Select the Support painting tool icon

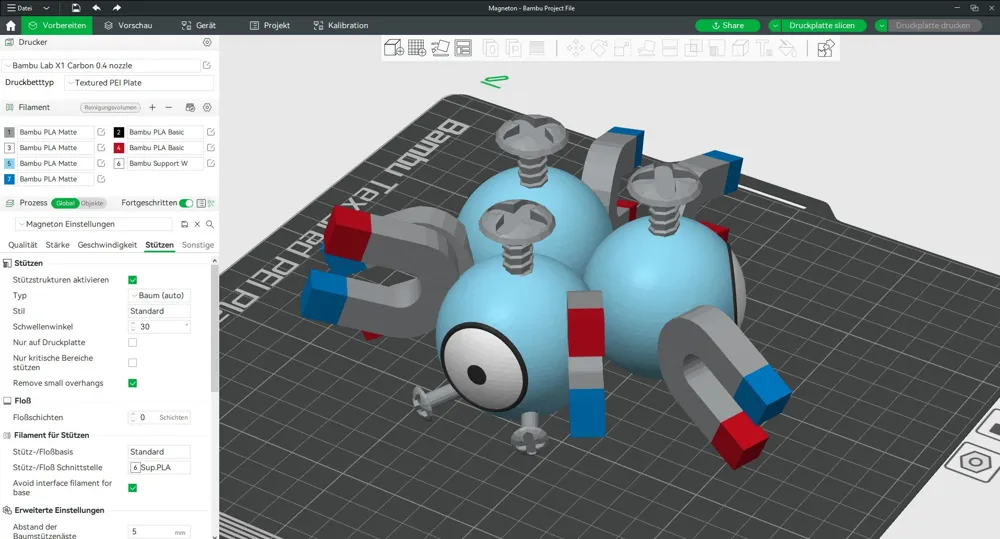tap(717, 48)
